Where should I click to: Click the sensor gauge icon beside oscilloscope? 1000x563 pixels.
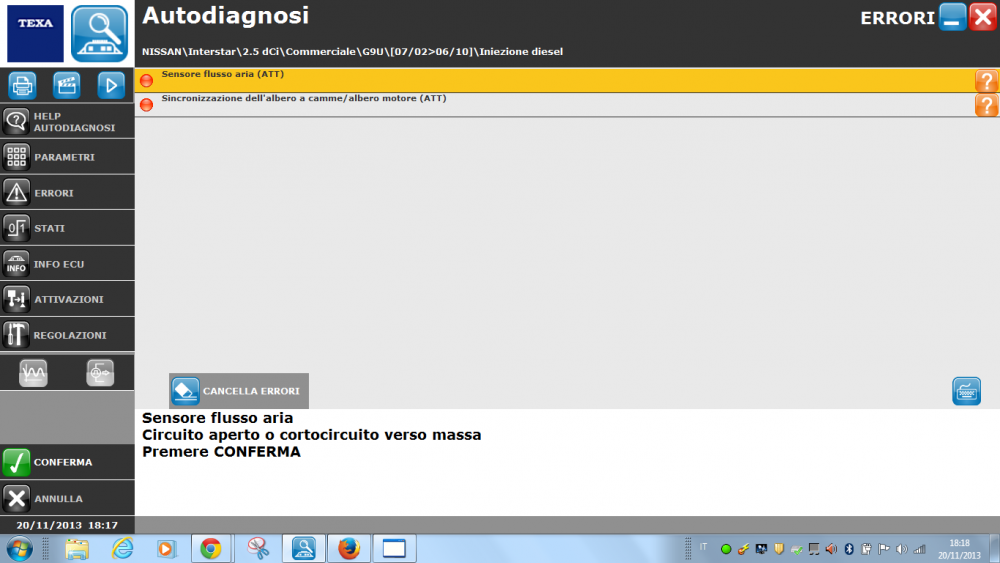click(100, 372)
